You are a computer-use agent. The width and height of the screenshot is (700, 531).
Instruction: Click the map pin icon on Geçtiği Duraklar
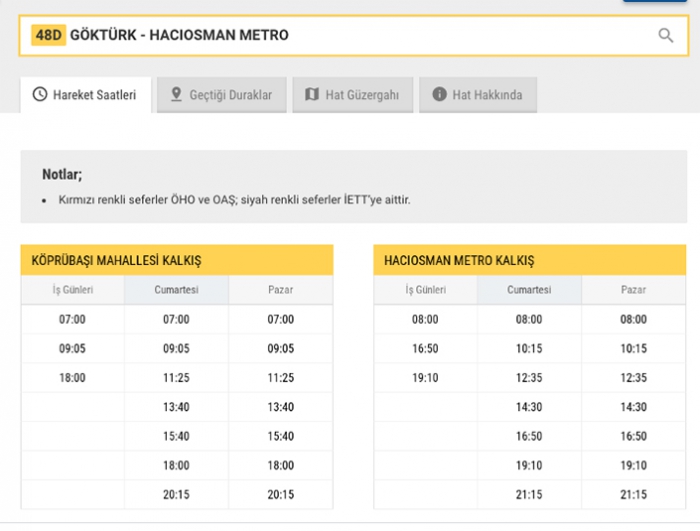176,94
